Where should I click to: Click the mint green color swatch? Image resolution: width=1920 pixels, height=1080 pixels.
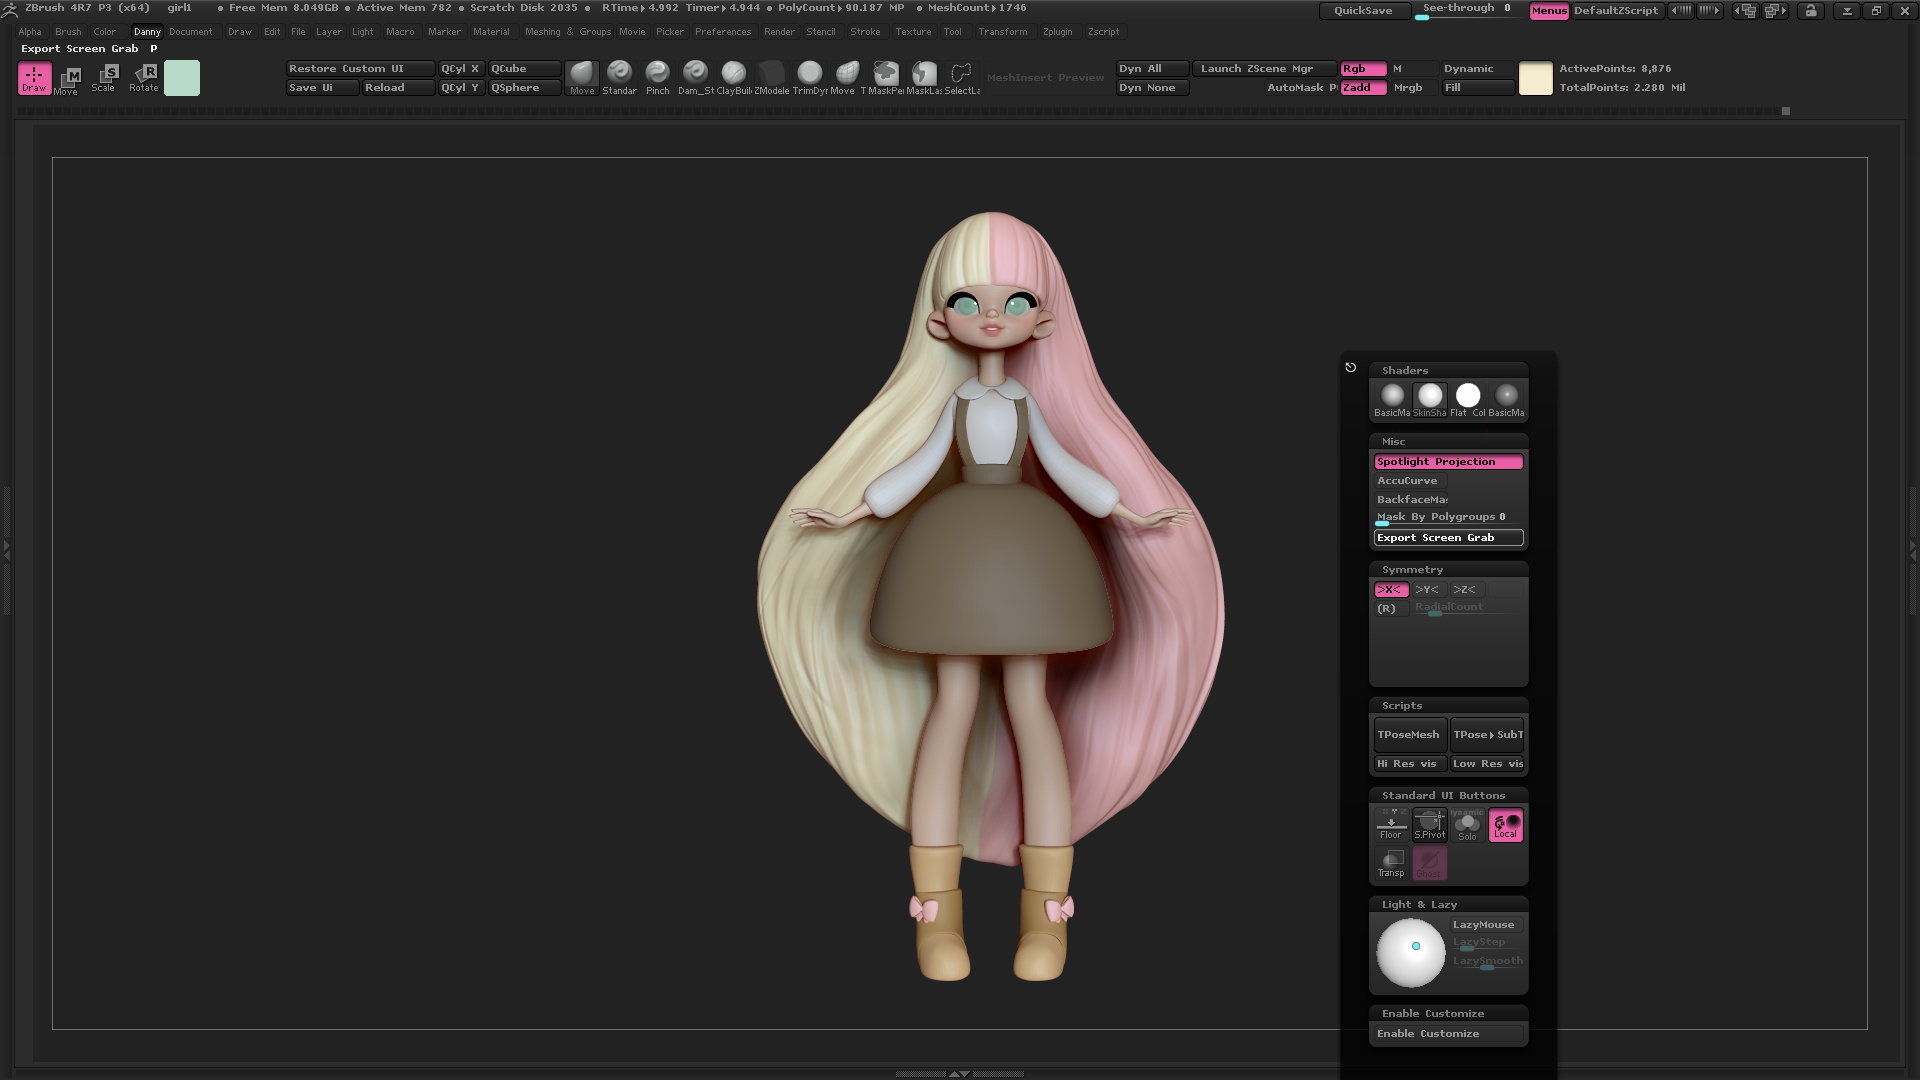click(x=182, y=78)
